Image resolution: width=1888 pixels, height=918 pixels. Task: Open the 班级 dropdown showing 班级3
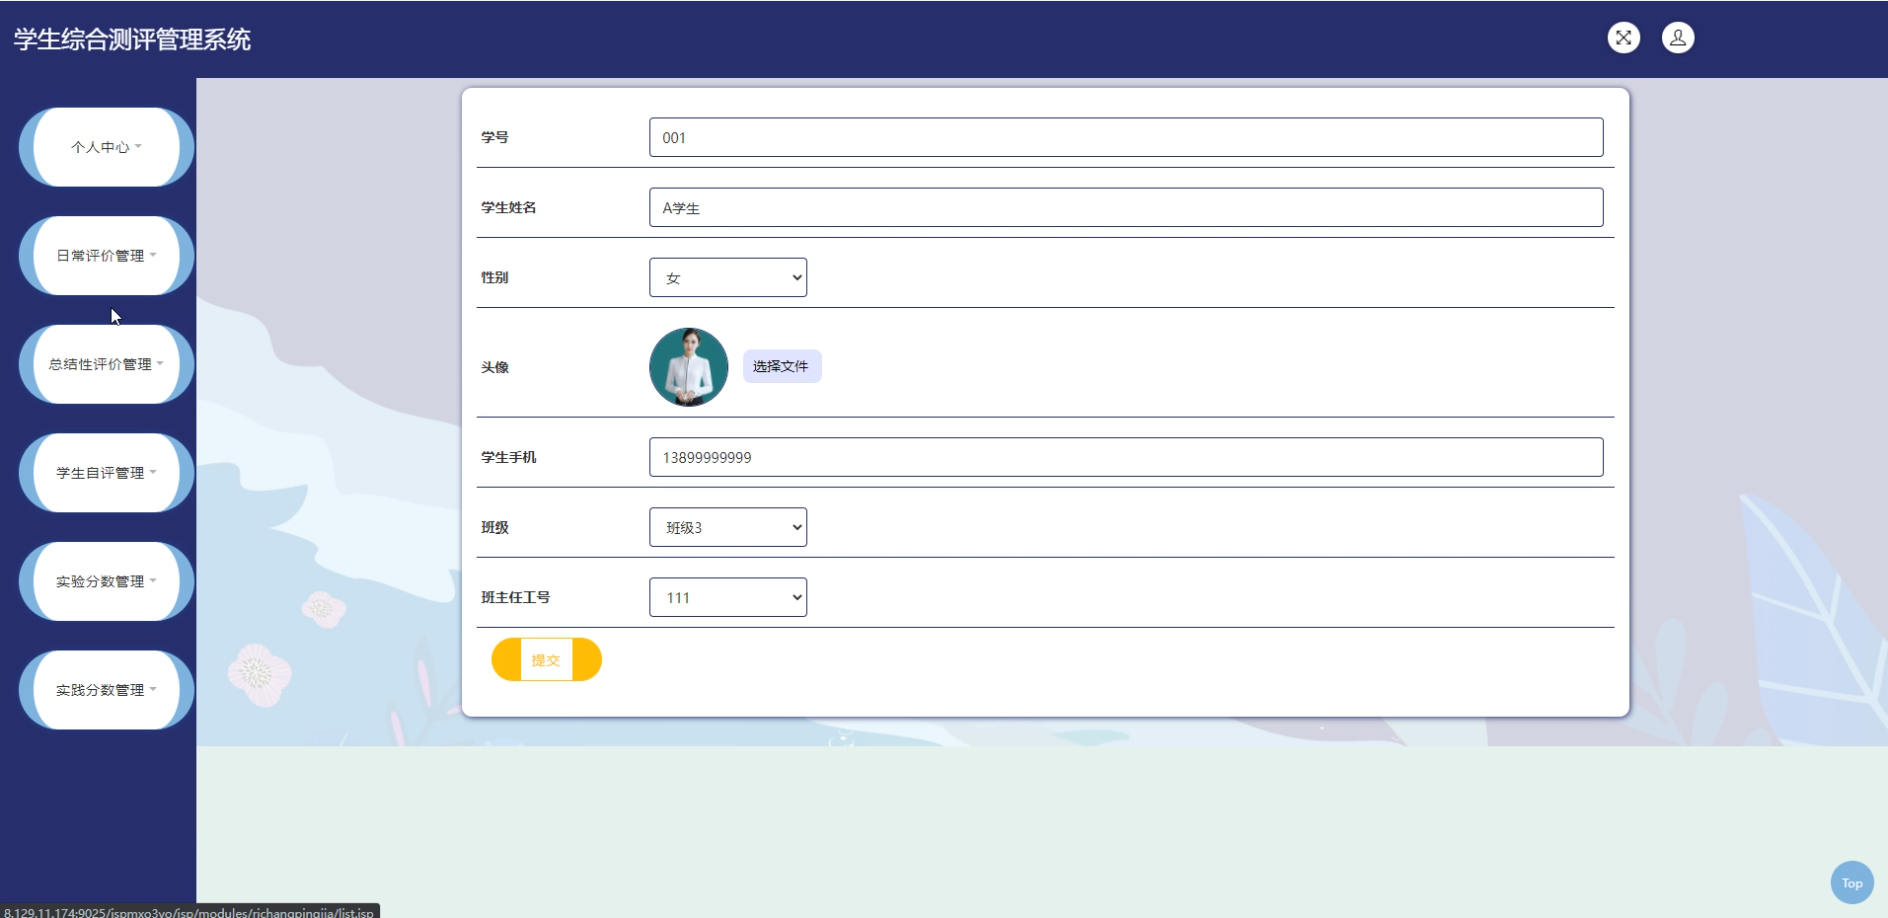coord(728,527)
